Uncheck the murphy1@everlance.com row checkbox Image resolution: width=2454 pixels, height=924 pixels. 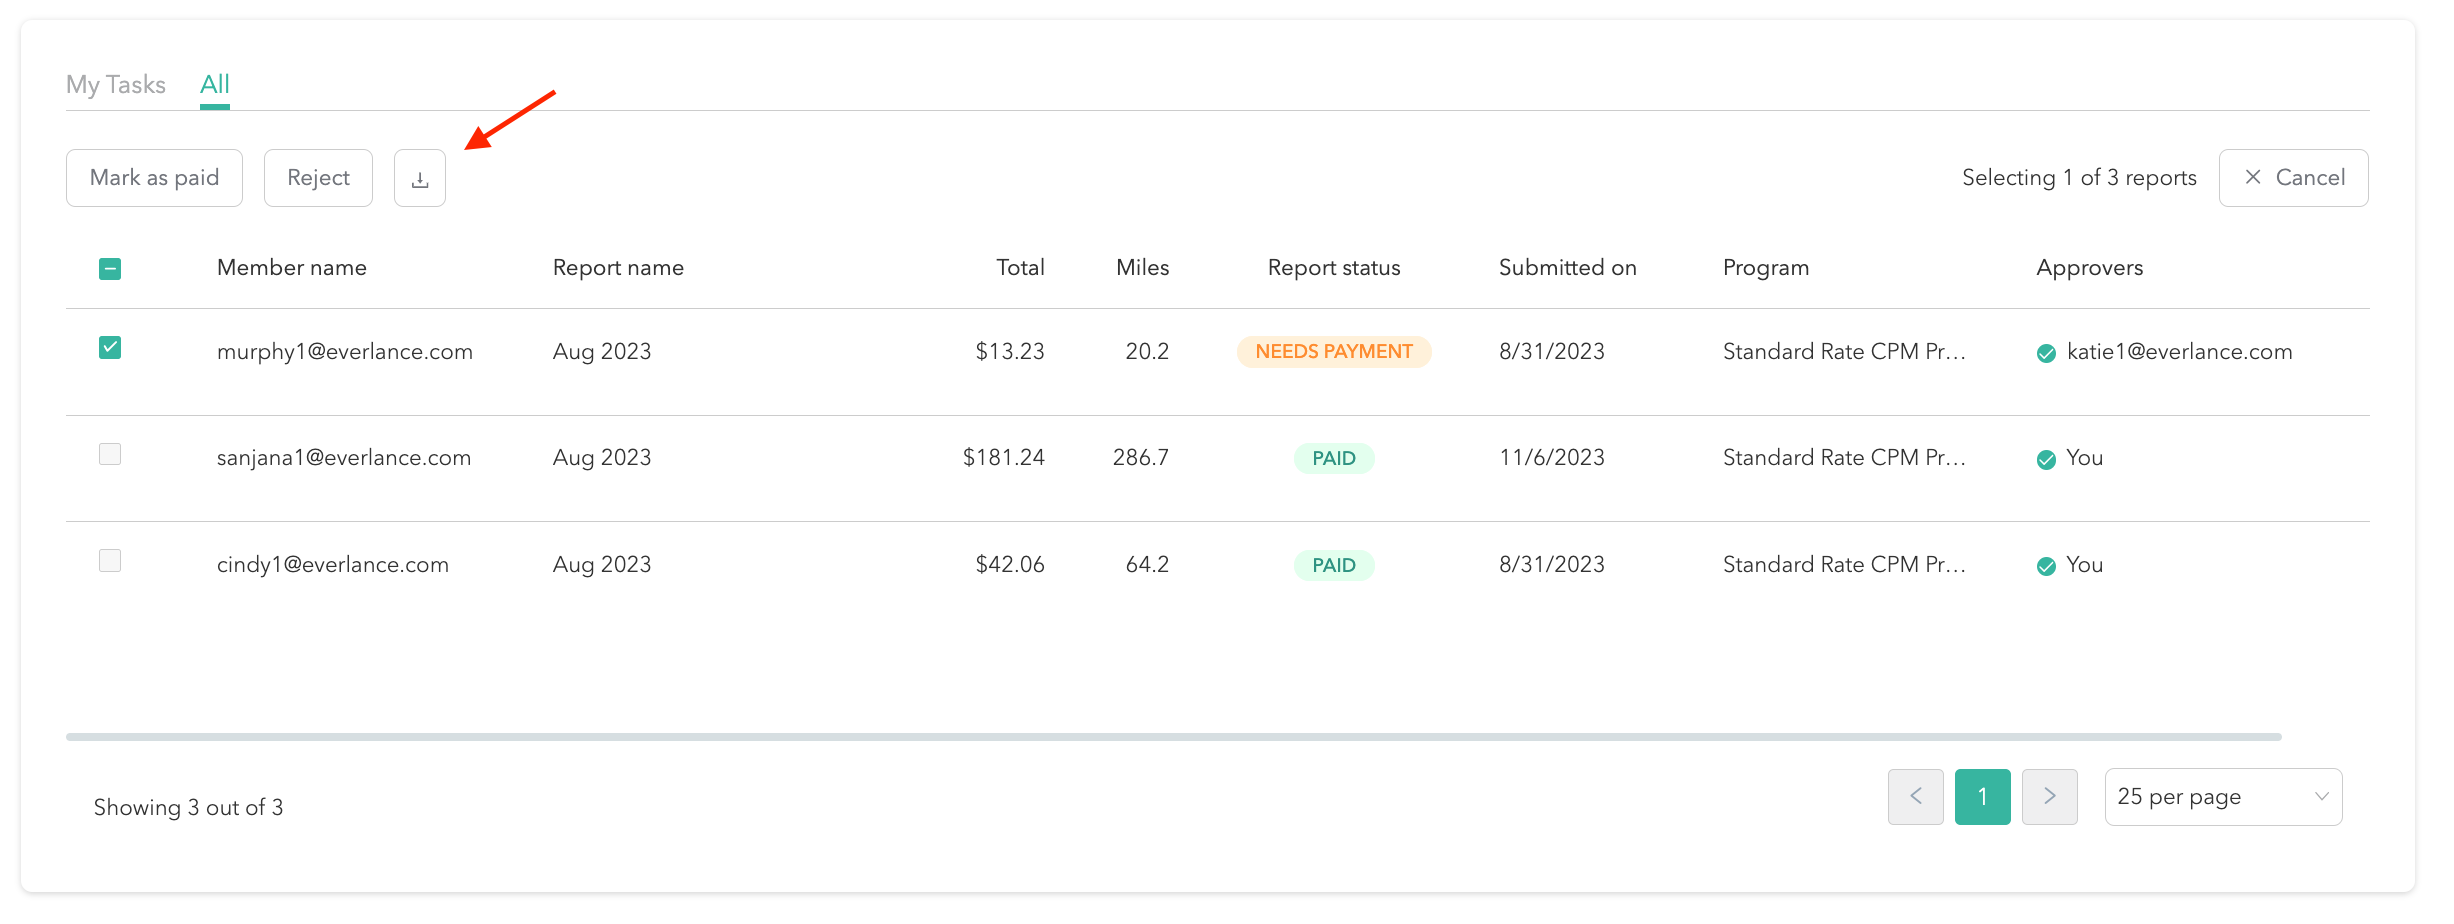(110, 348)
